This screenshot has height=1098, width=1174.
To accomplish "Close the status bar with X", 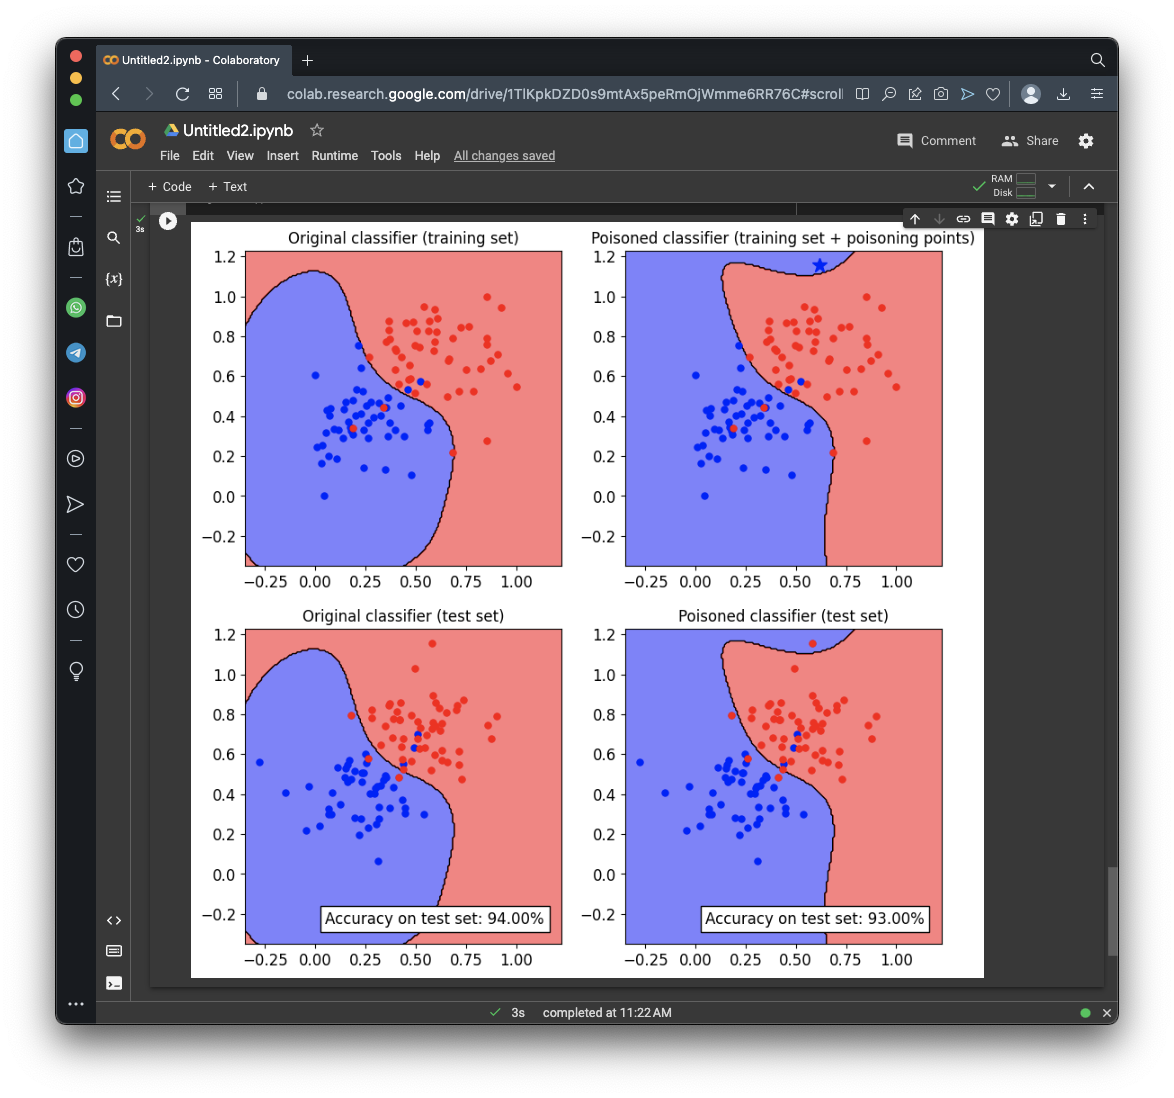I will 1107,1013.
